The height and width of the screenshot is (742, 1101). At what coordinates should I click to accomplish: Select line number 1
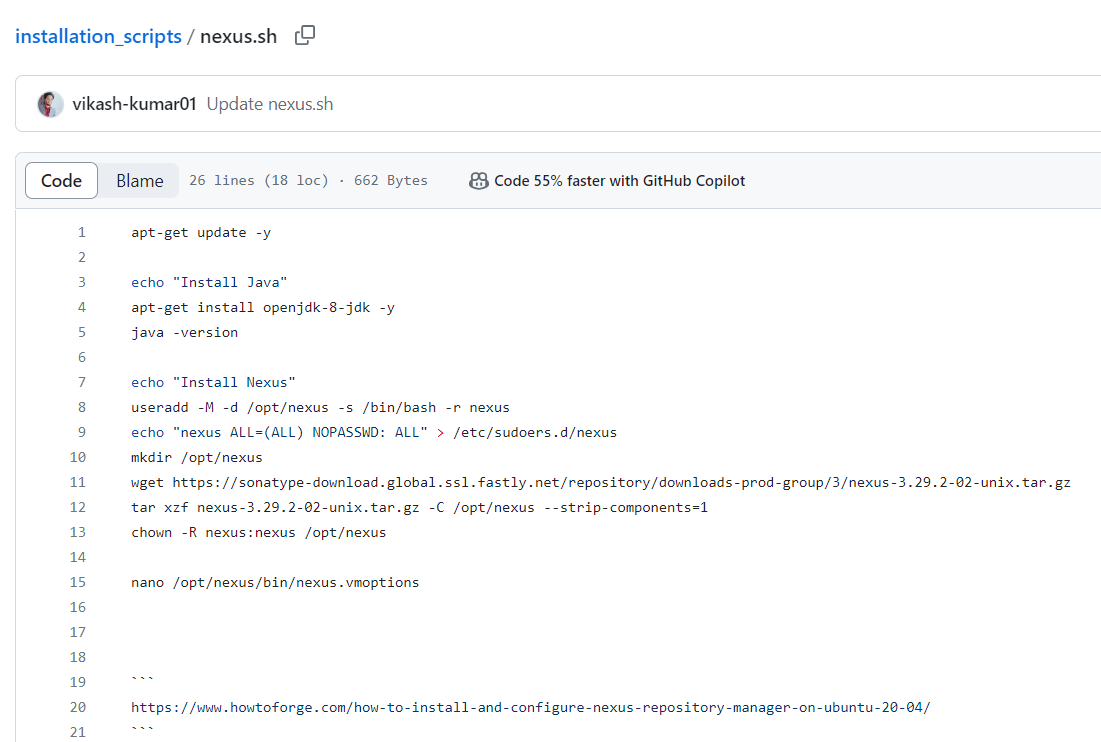pos(81,232)
